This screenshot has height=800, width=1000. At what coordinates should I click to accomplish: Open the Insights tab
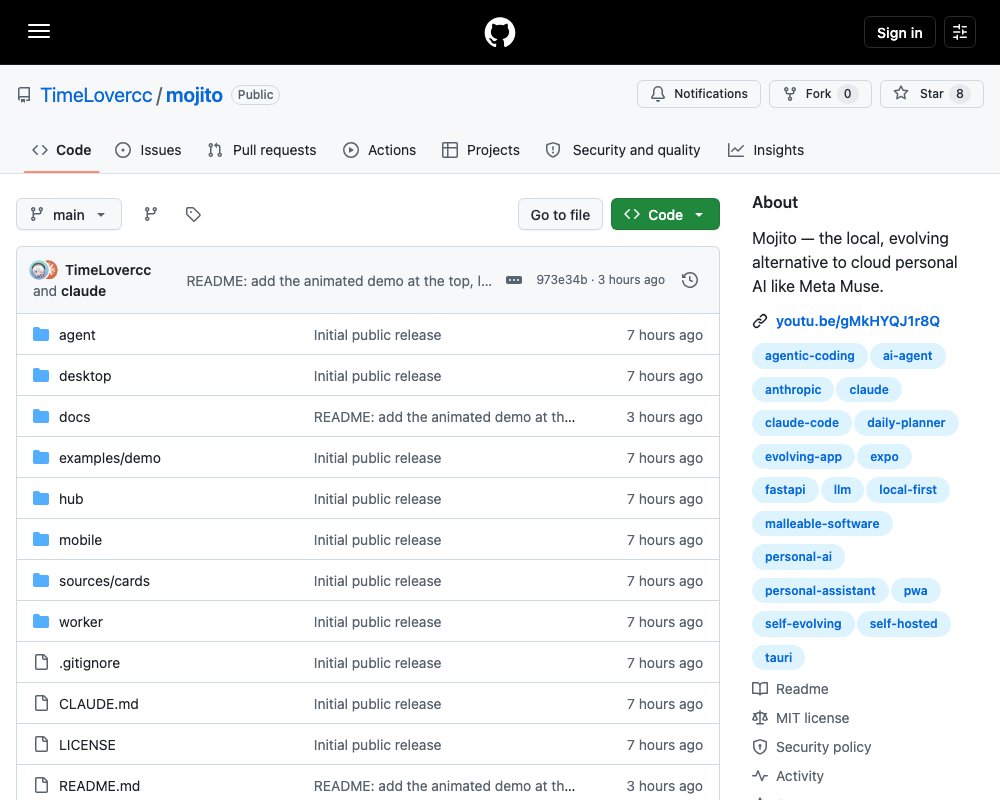coord(766,150)
